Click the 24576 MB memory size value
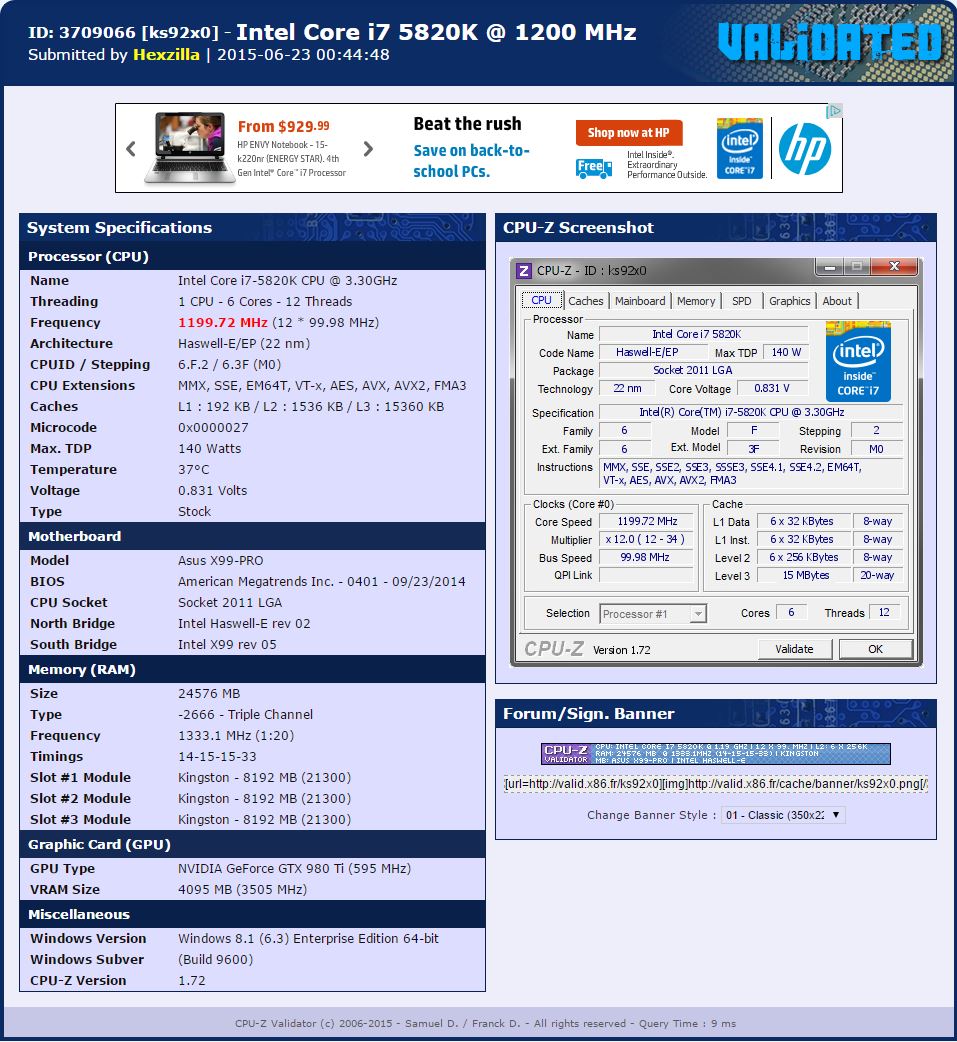957x1042 pixels. pyautogui.click(x=209, y=693)
